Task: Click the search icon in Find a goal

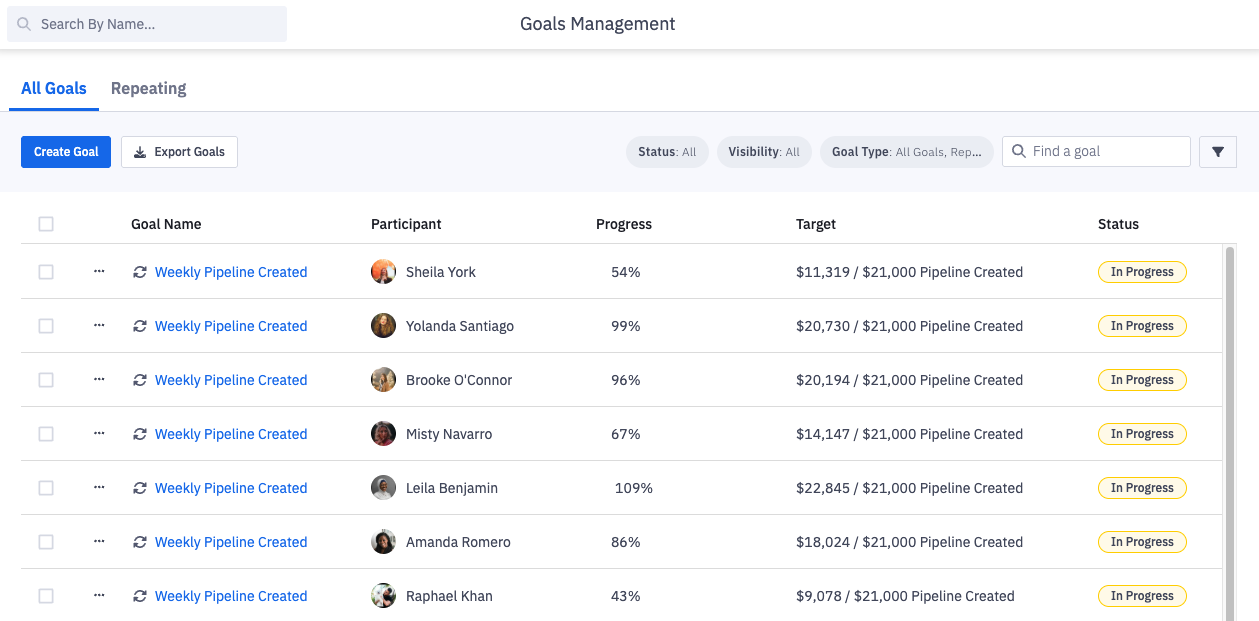Action: coord(1019,151)
